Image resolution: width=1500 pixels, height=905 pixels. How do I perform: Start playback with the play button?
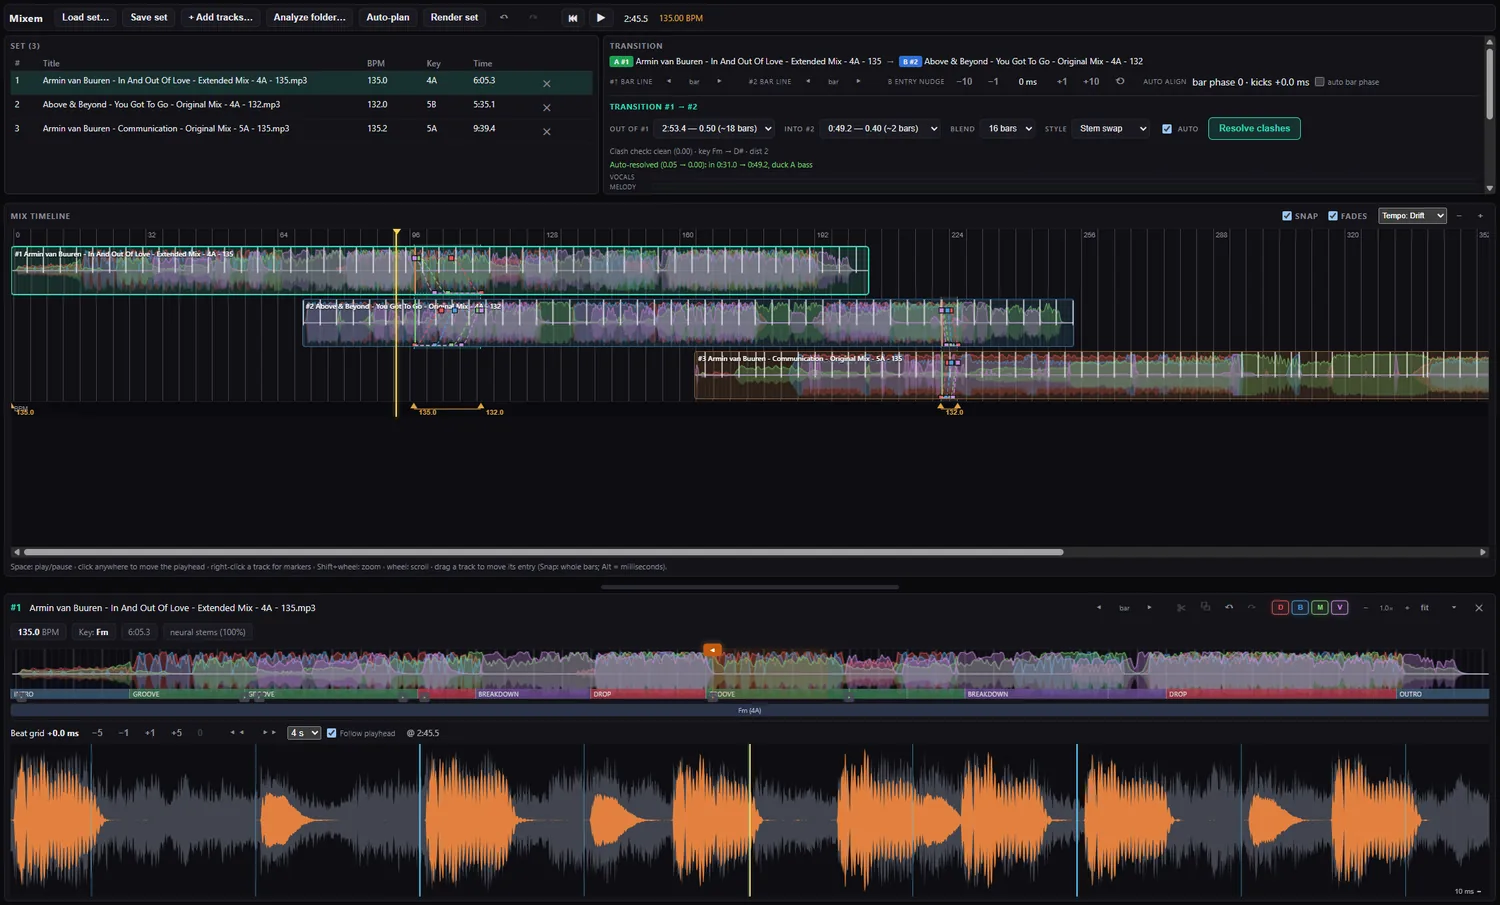[x=600, y=18]
